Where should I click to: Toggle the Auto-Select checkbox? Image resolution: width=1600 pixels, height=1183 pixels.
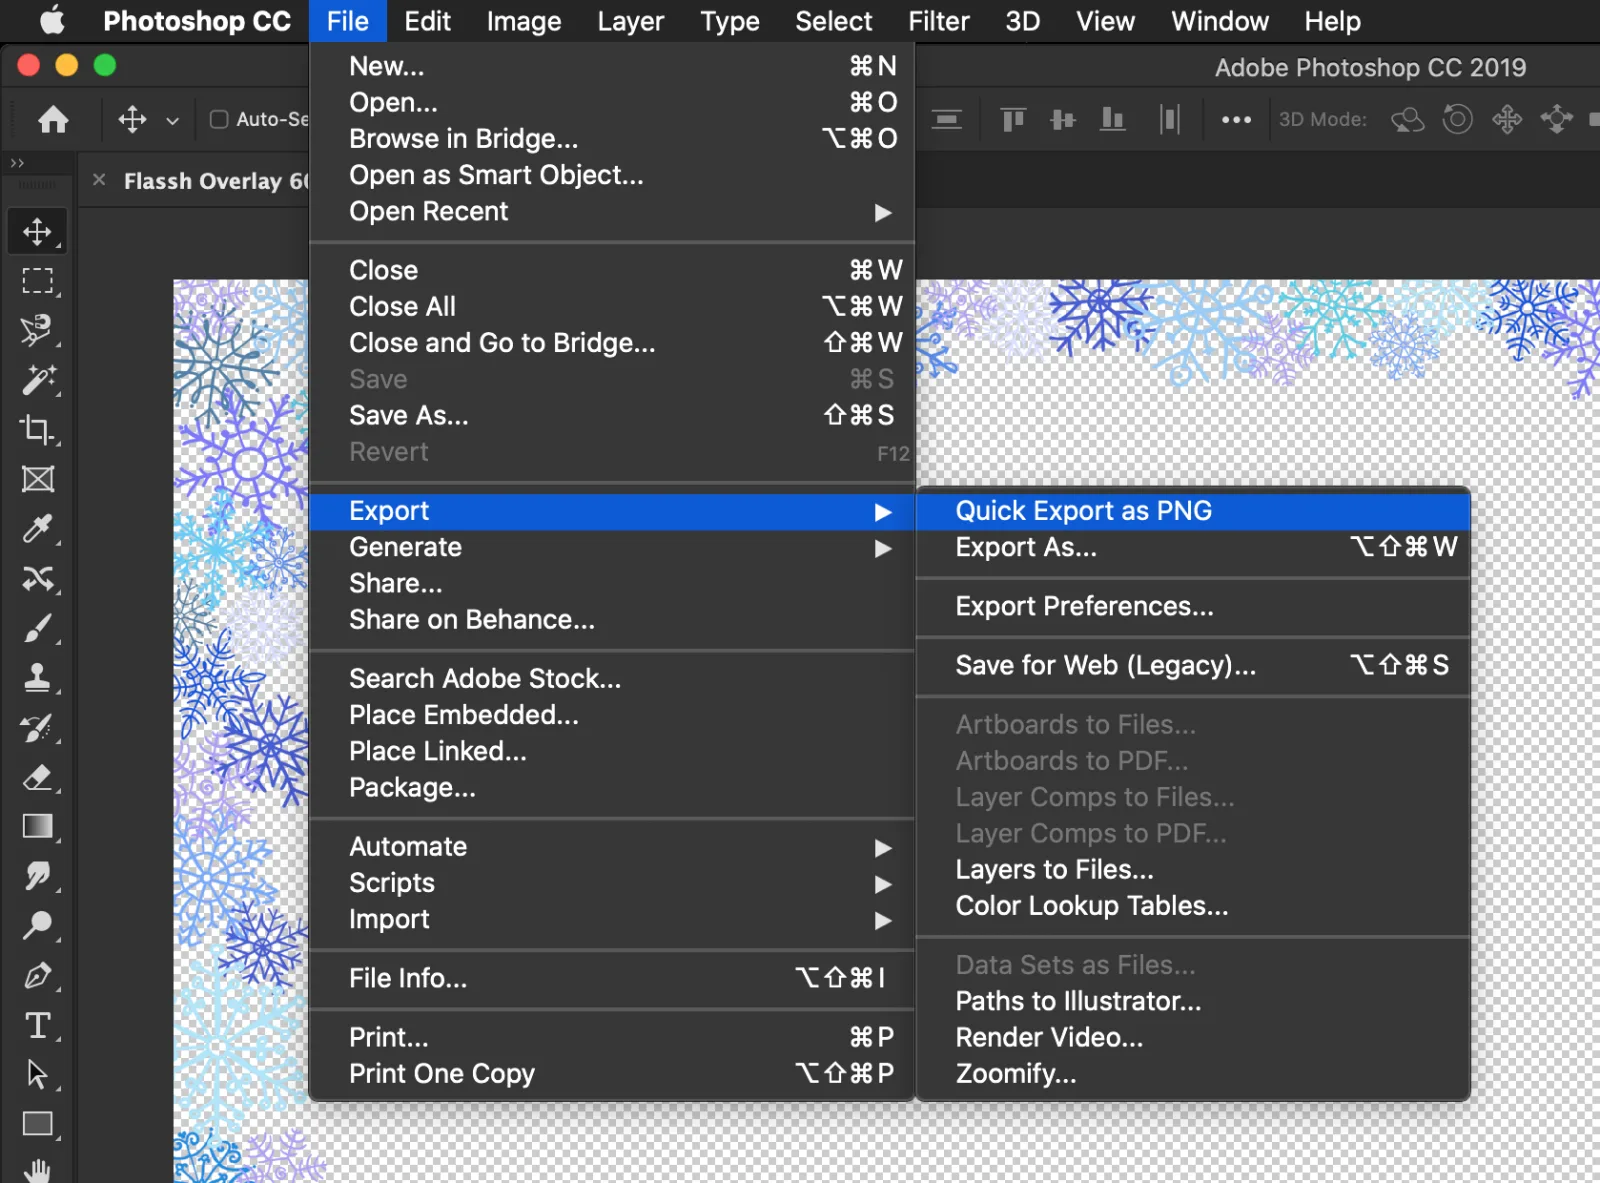pyautogui.click(x=219, y=120)
